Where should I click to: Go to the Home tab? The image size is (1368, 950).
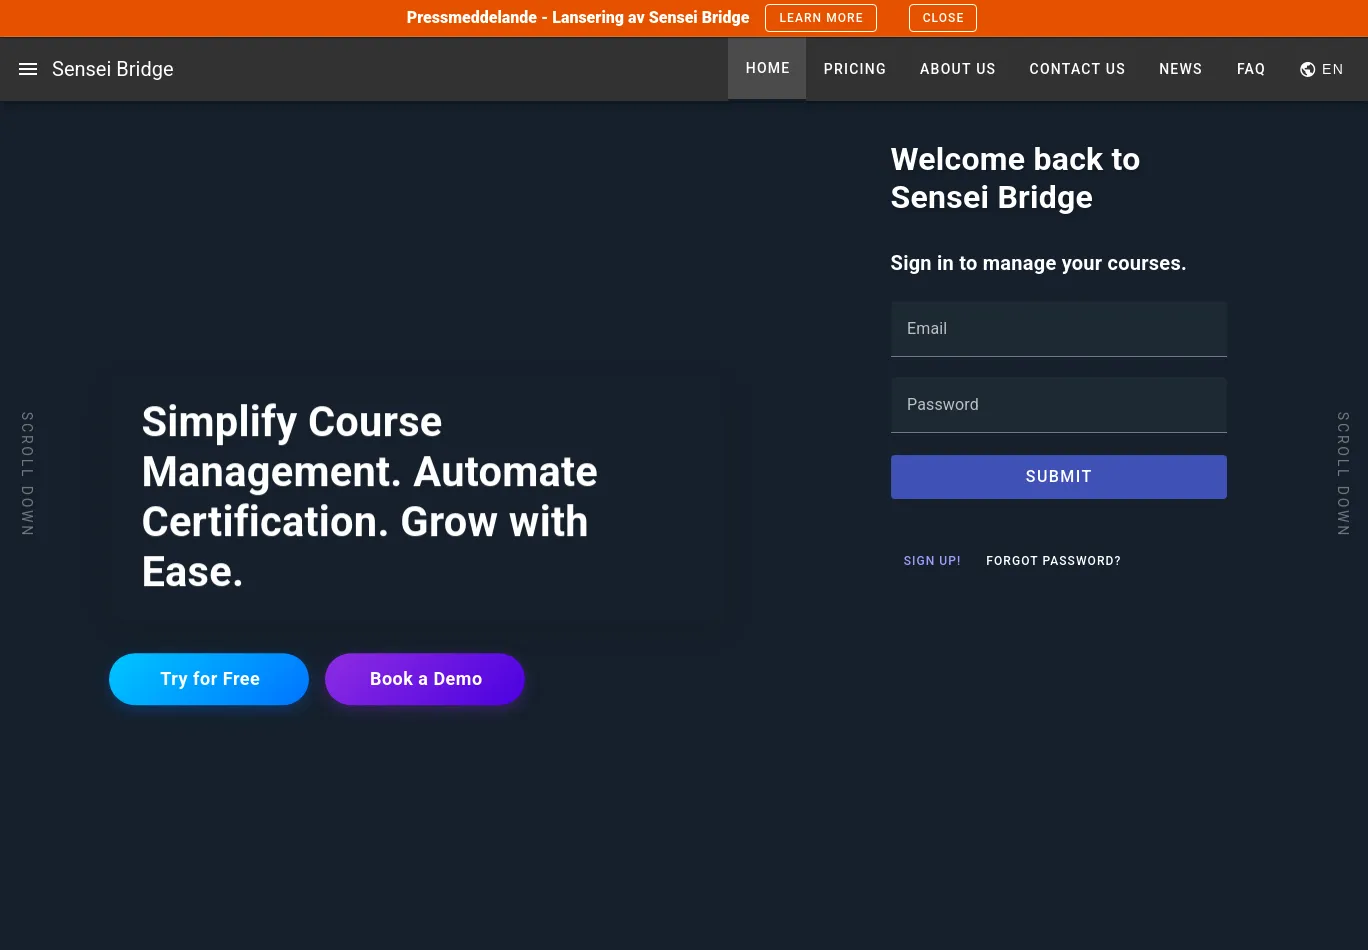767,68
